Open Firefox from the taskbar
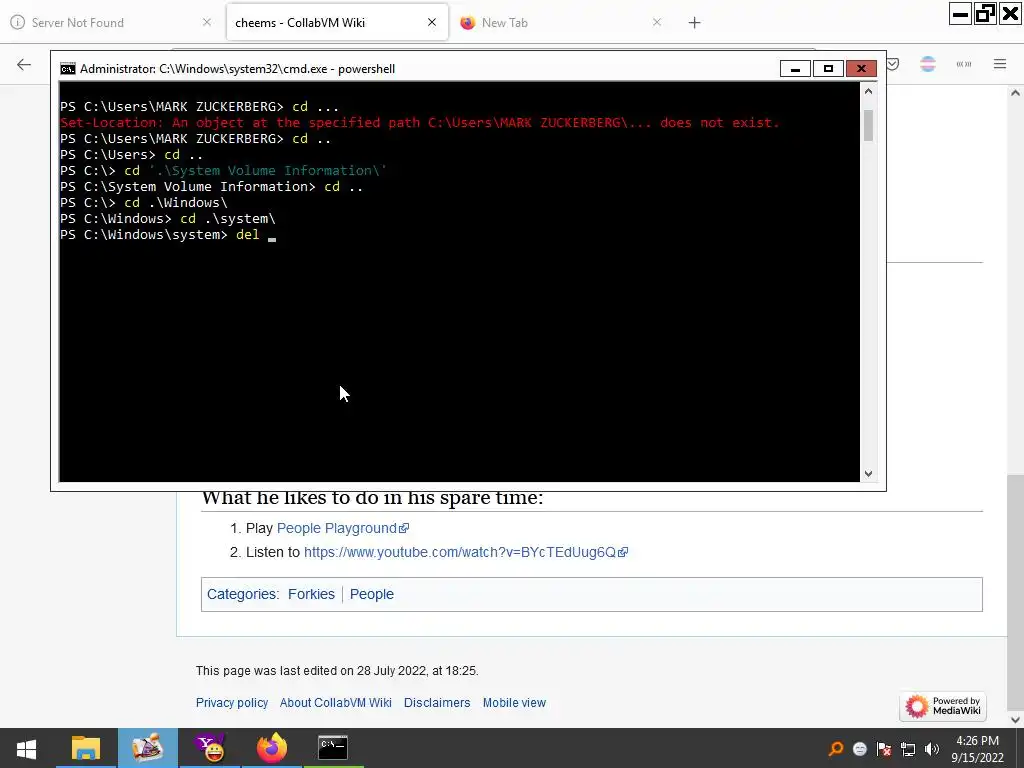The height and width of the screenshot is (768, 1024). pyautogui.click(x=272, y=748)
